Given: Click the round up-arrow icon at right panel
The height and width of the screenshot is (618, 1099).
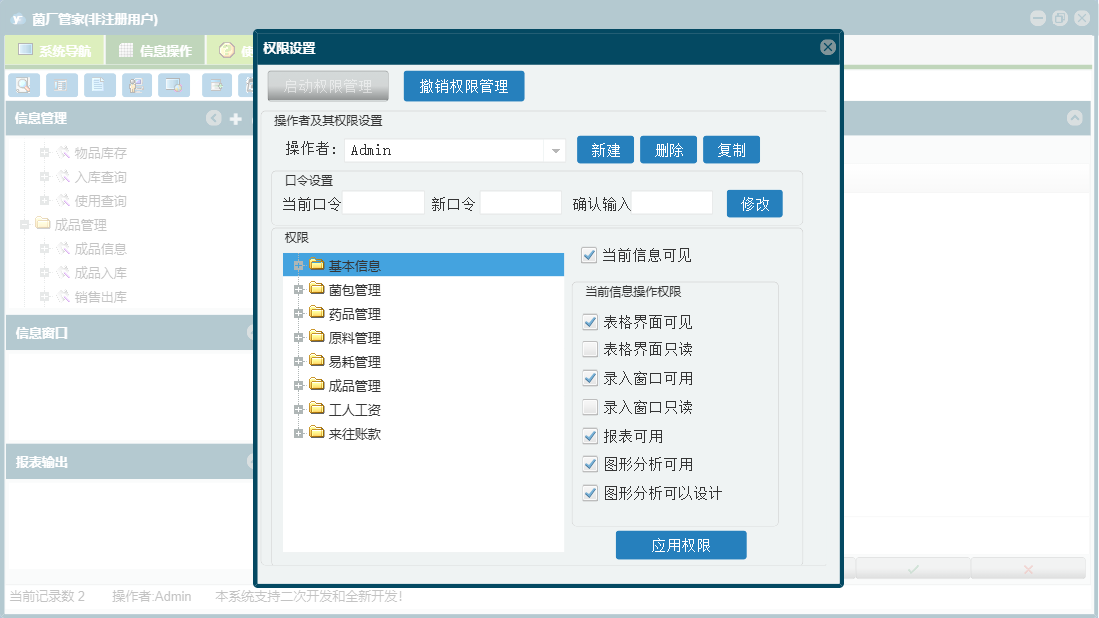Looking at the screenshot, I should (1074, 118).
